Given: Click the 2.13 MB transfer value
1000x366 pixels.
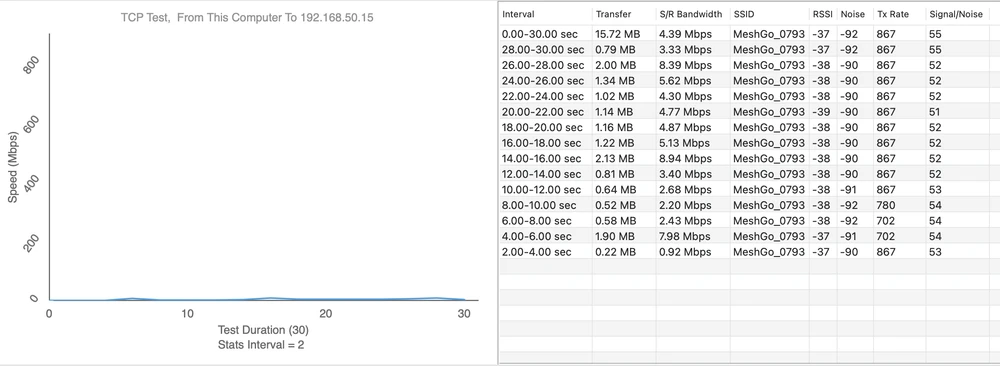Looking at the screenshot, I should pyautogui.click(x=615, y=158).
